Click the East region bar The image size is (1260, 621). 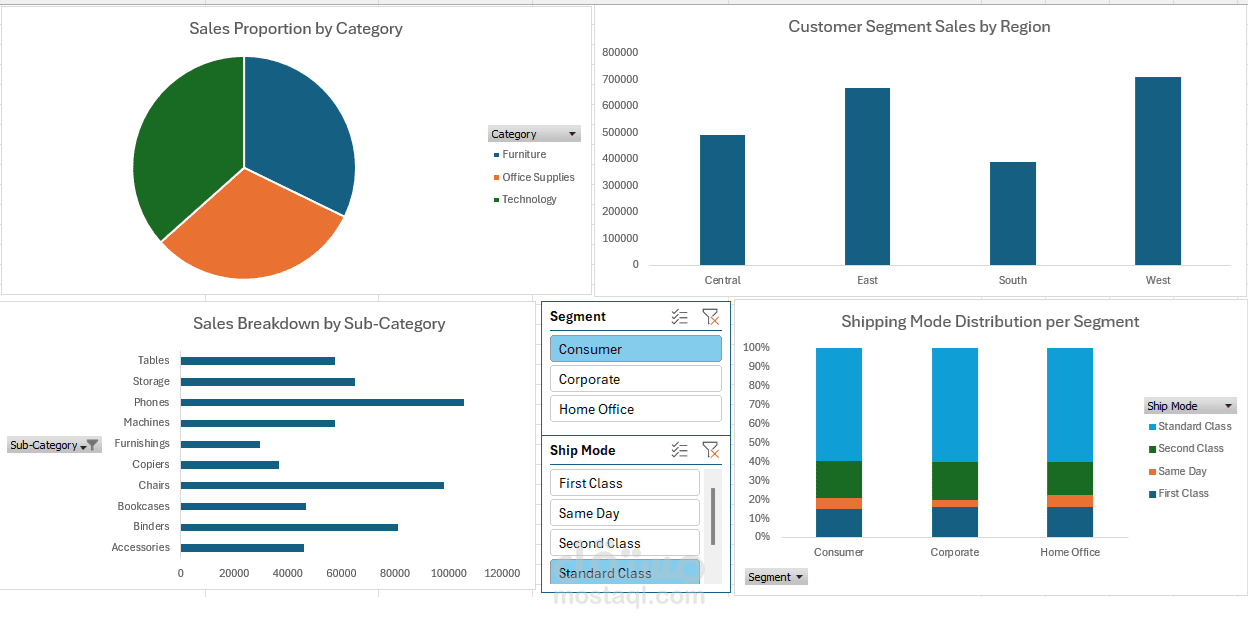point(867,176)
